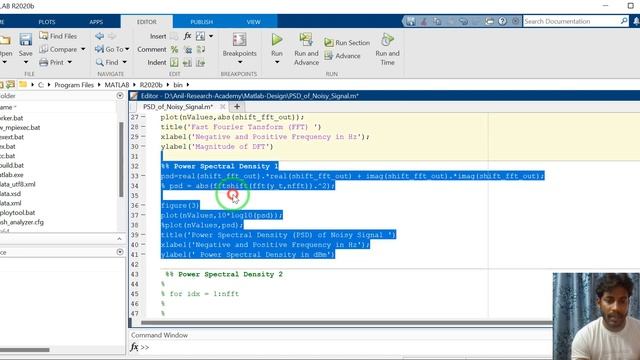Expand the Go To dropdown arrow
640x360 pixels.
click(x=127, y=49)
